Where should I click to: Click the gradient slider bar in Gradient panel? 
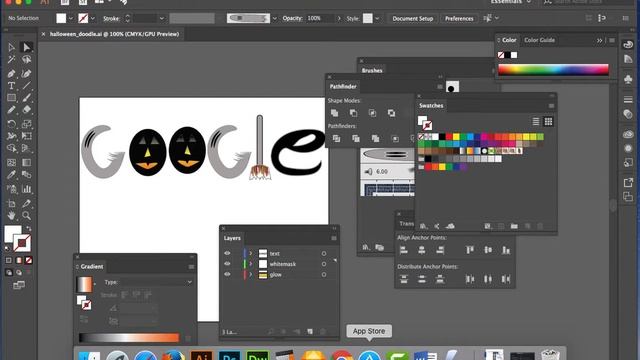tap(129, 338)
